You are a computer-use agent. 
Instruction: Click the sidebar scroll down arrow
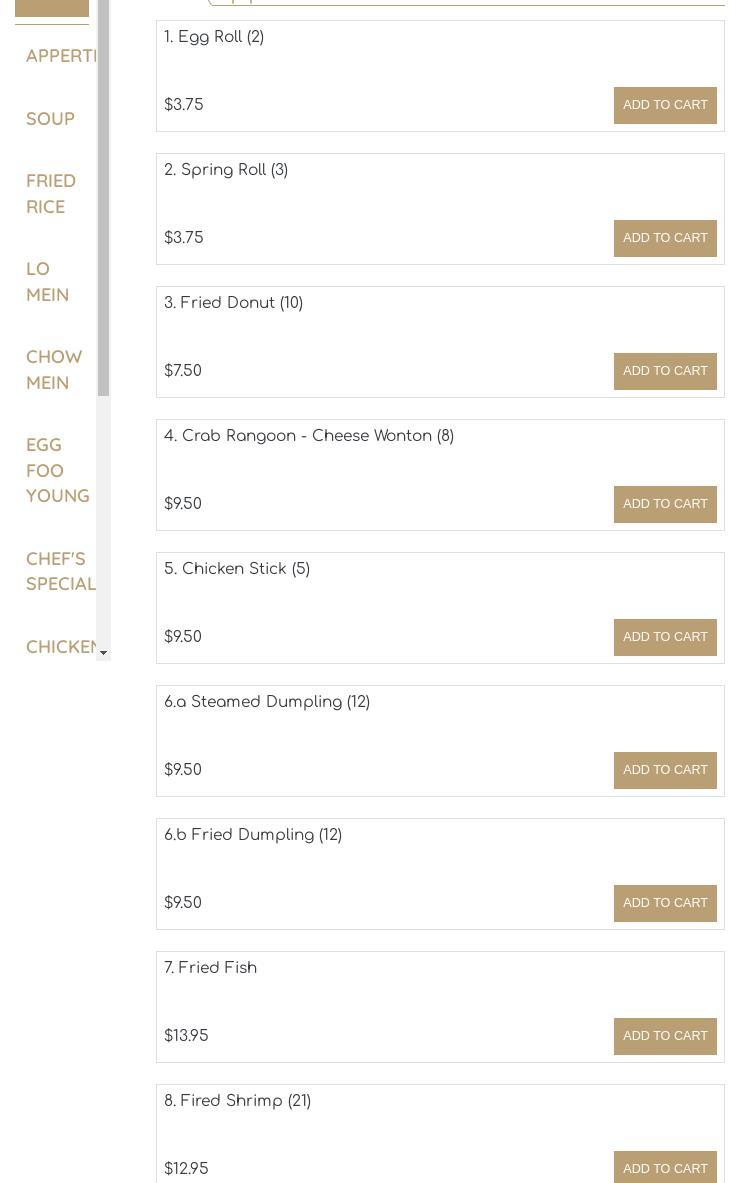tap(103, 653)
